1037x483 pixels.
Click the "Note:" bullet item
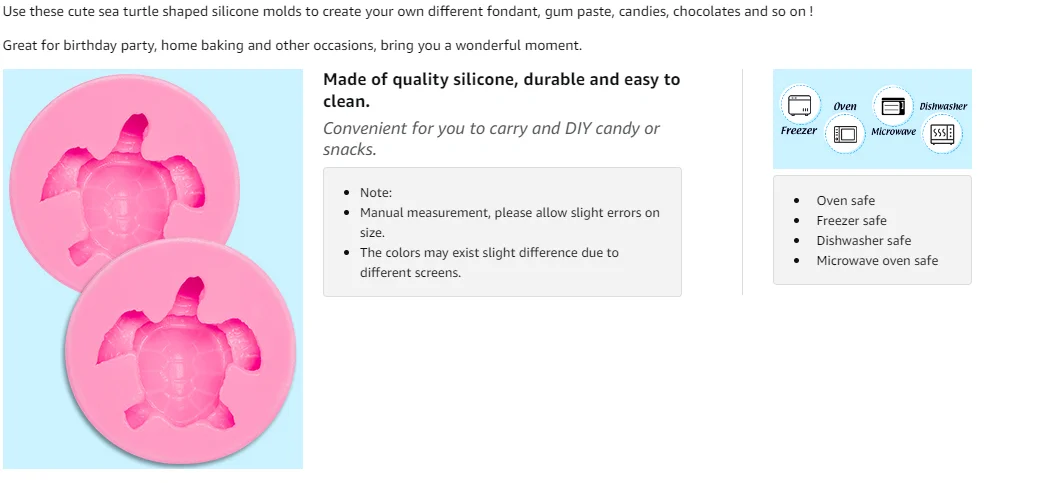[x=376, y=193]
